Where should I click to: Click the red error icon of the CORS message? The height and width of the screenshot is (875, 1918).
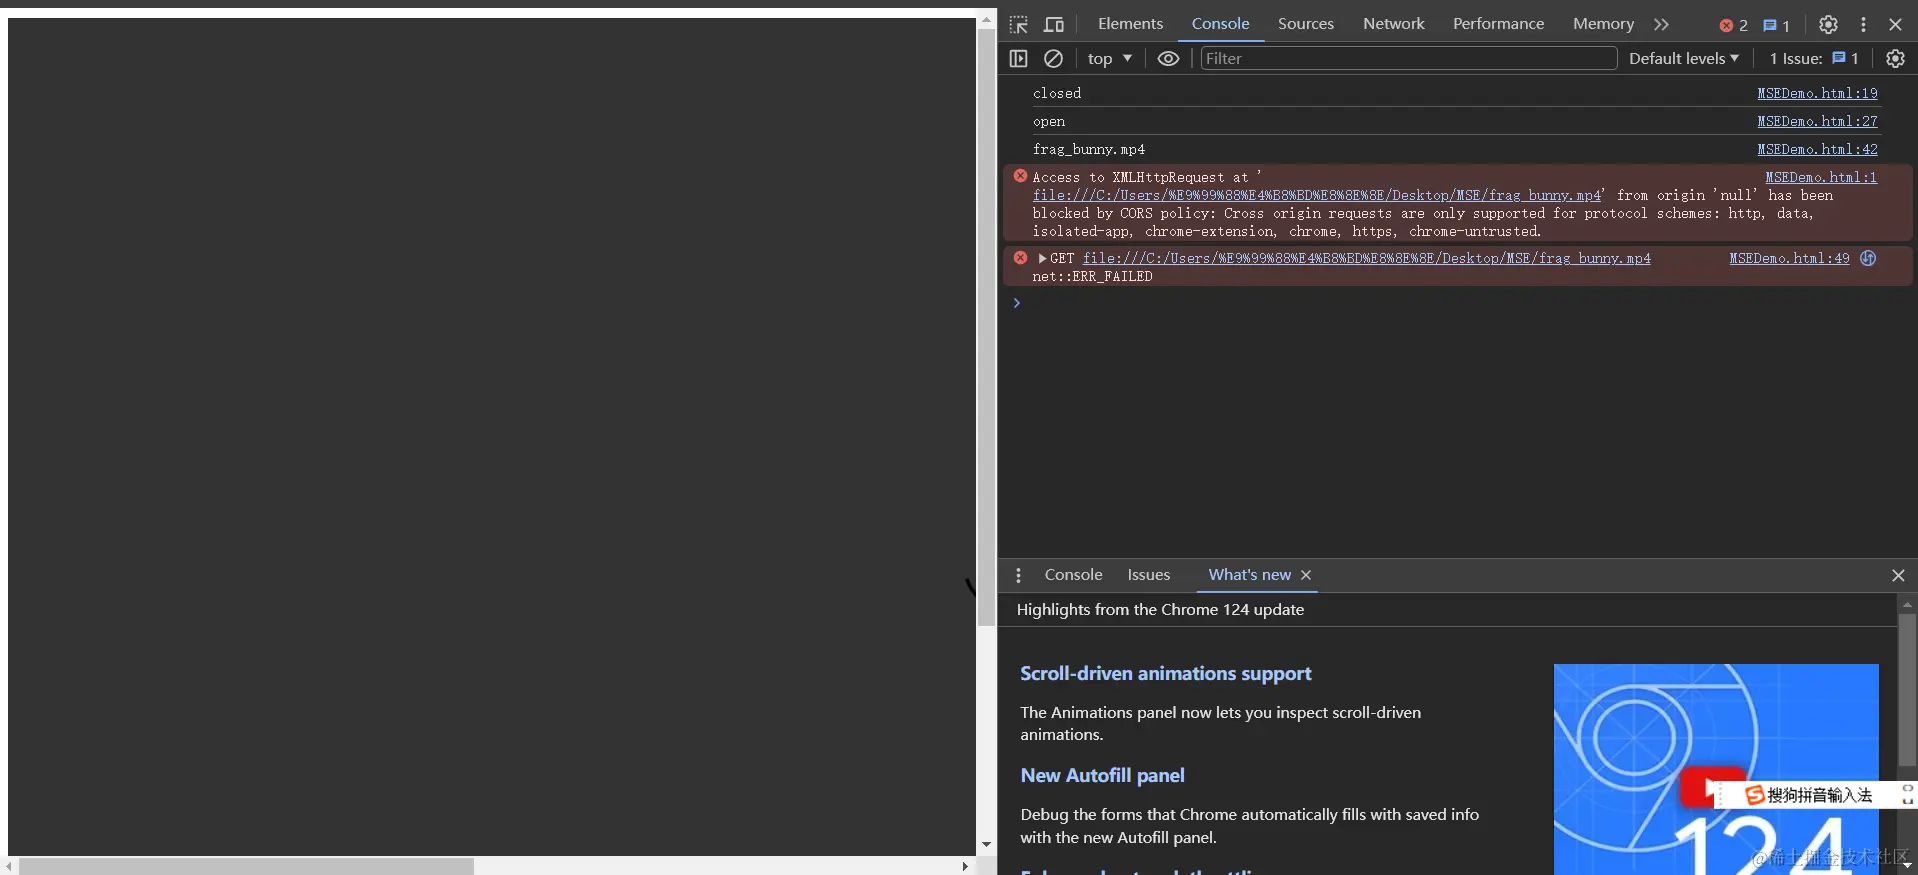(x=1020, y=176)
